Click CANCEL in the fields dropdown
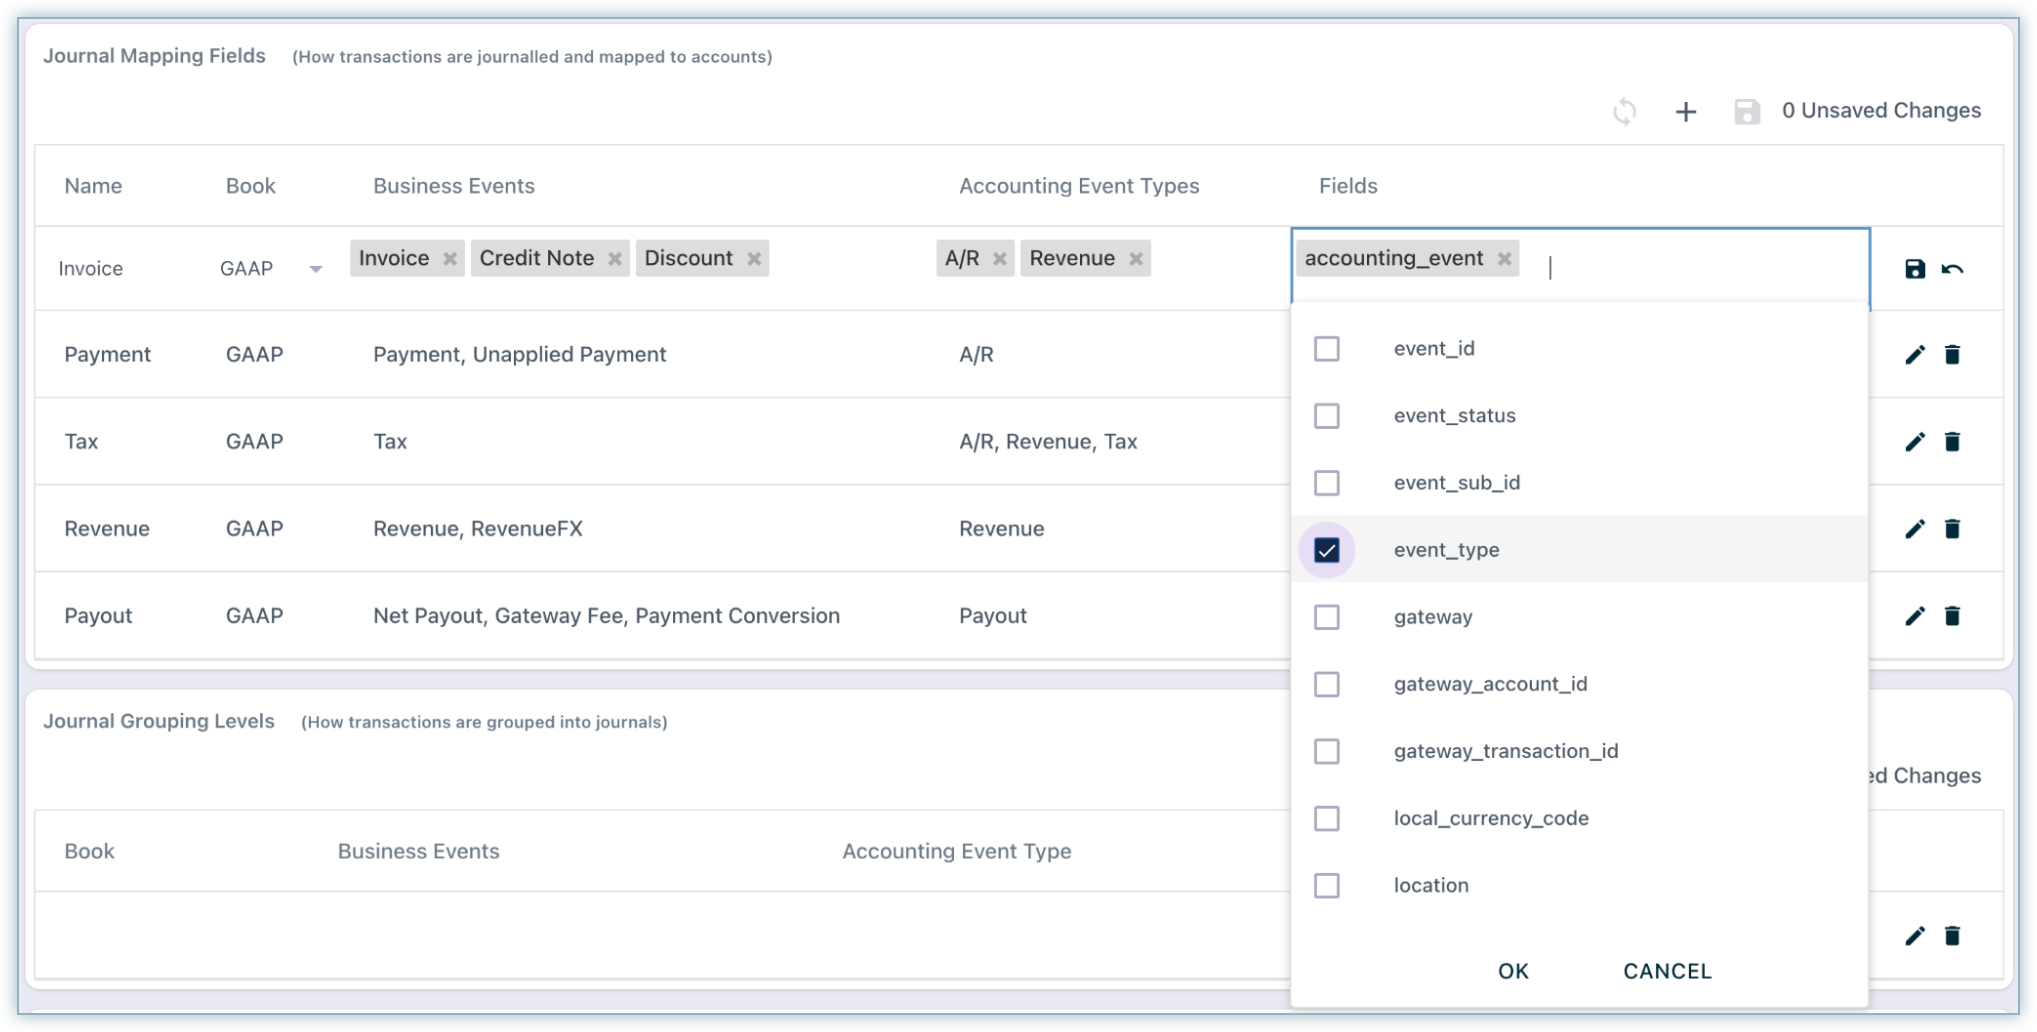2037x1032 pixels. coord(1666,971)
